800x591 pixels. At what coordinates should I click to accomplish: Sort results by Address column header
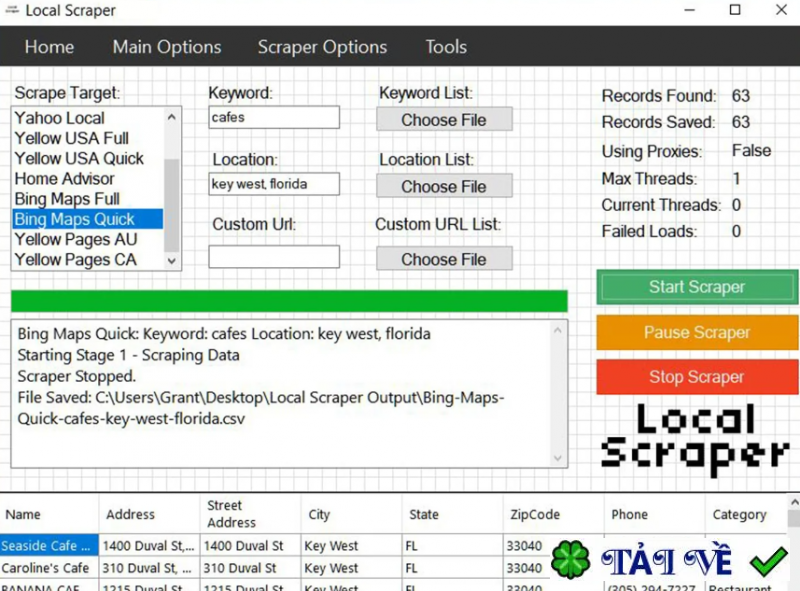[x=149, y=514]
